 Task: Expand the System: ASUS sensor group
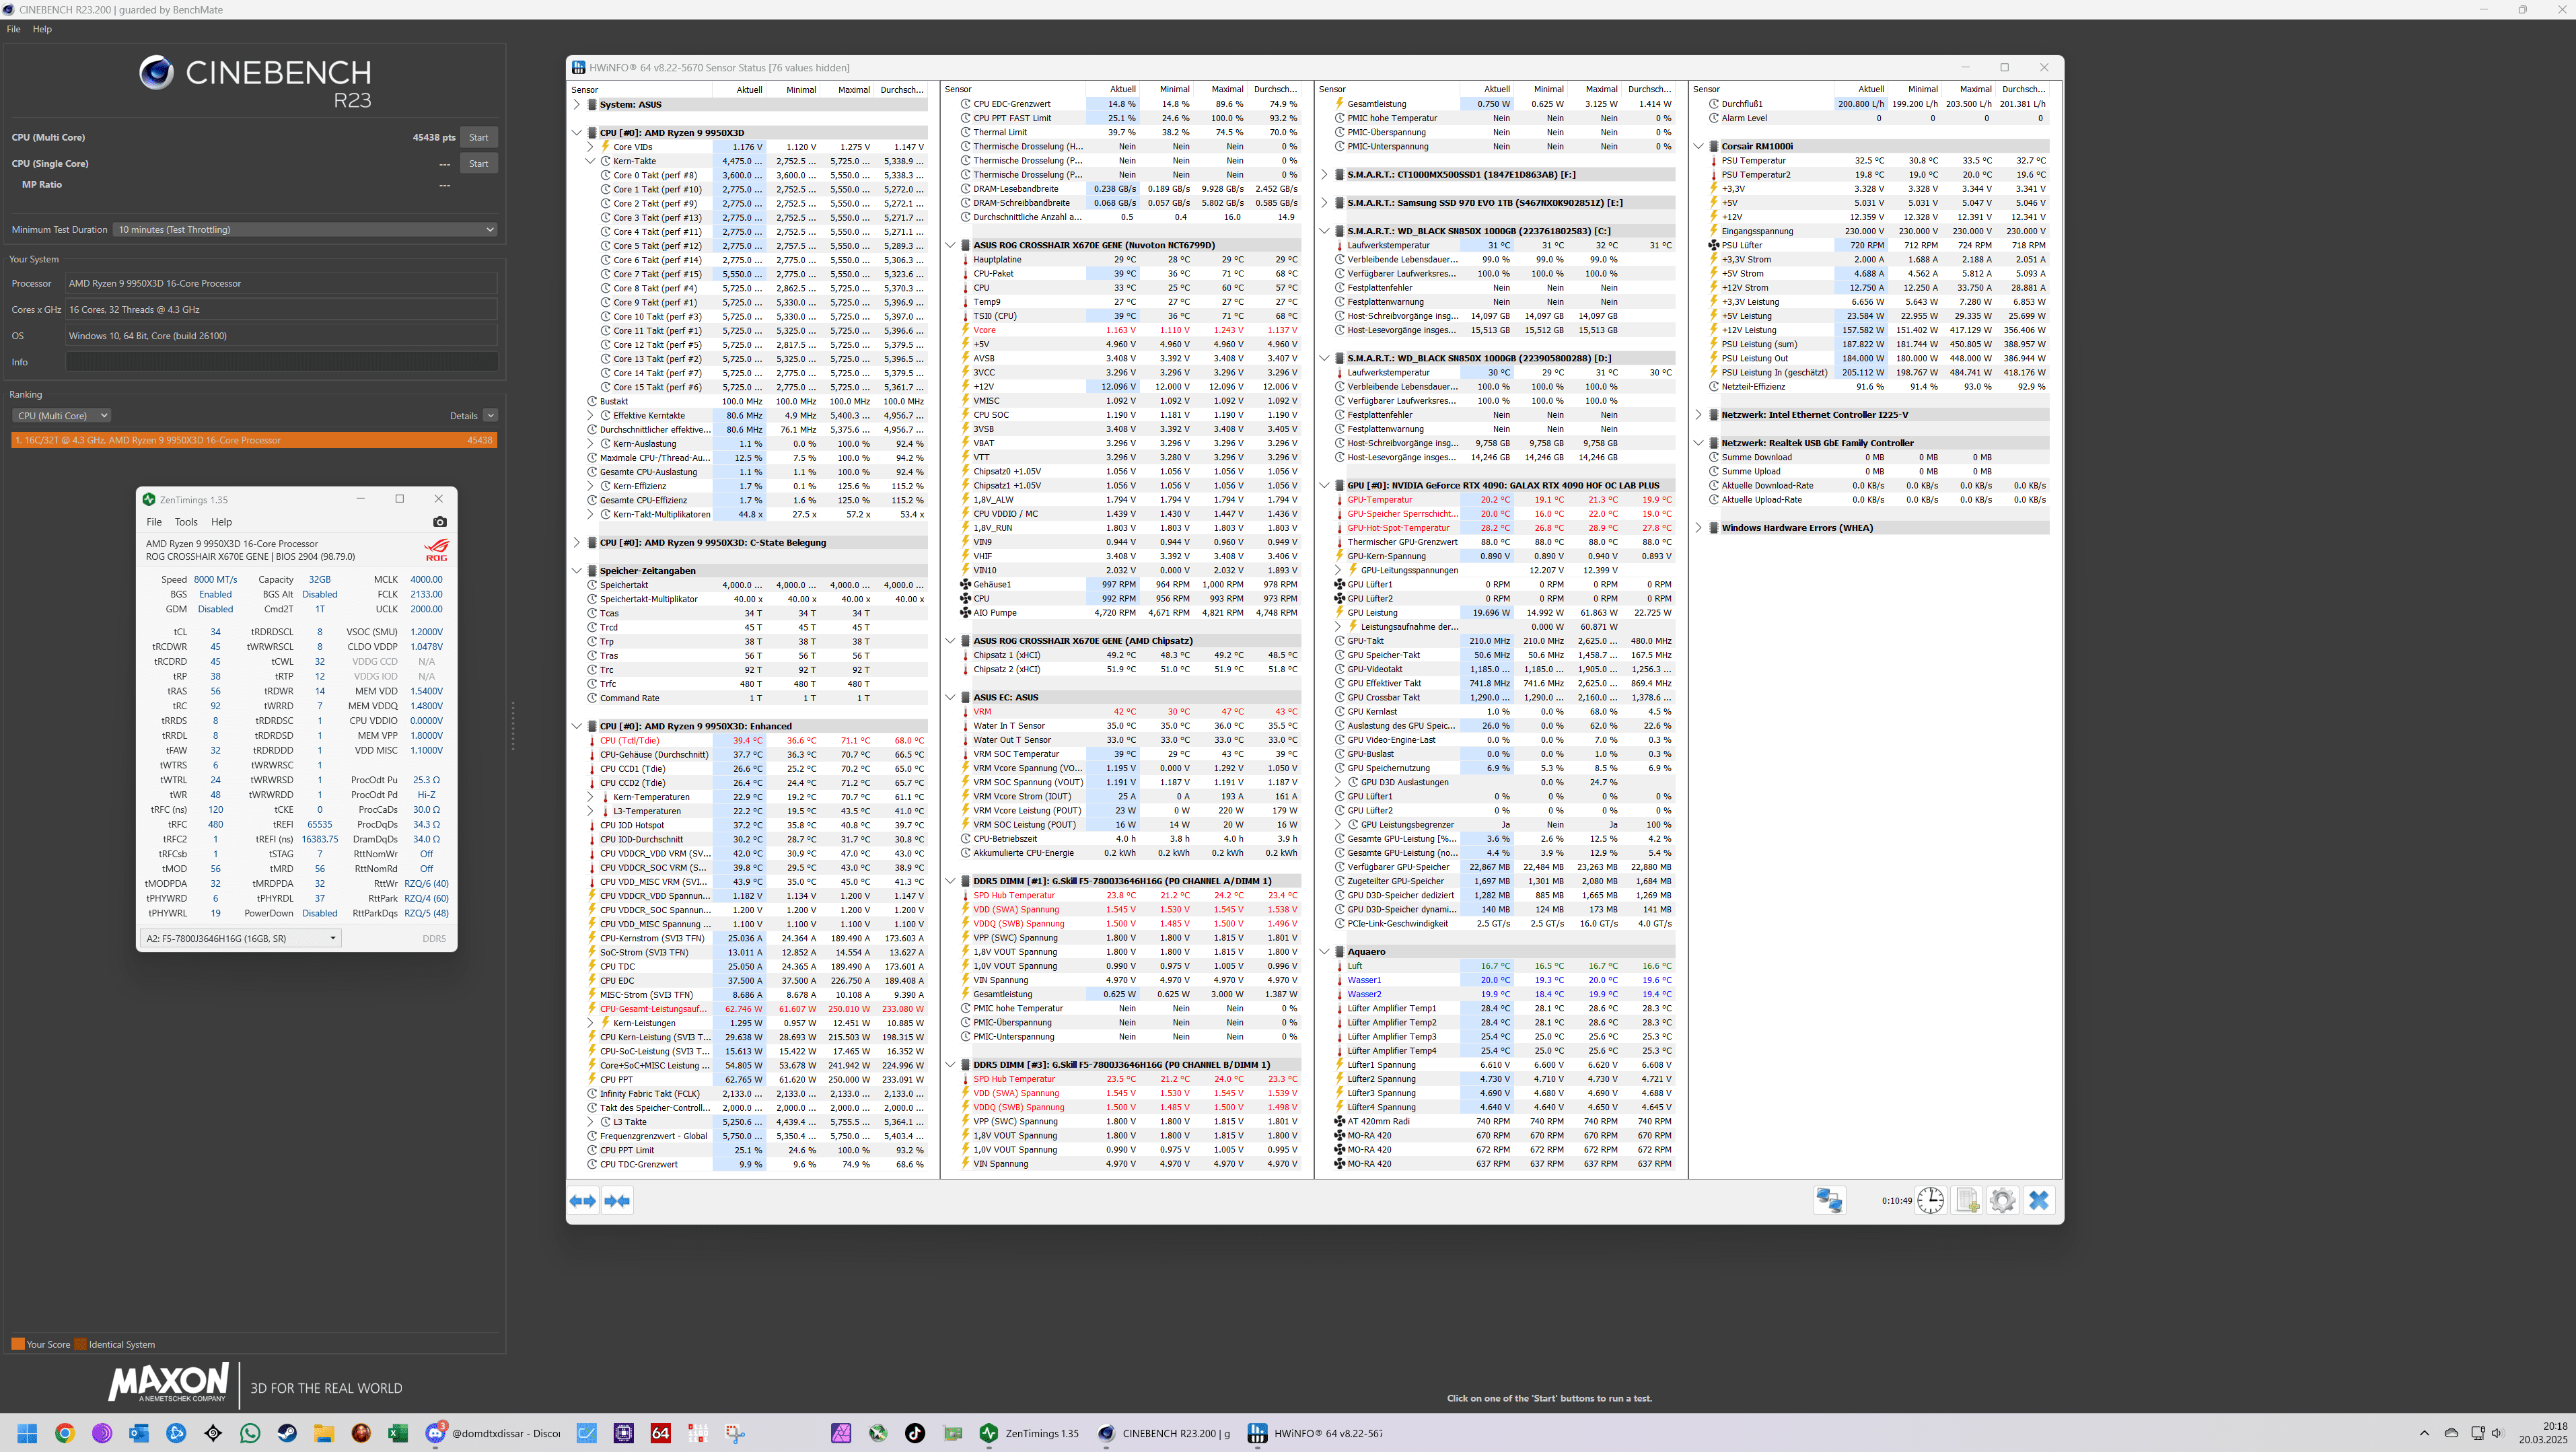pyautogui.click(x=577, y=104)
